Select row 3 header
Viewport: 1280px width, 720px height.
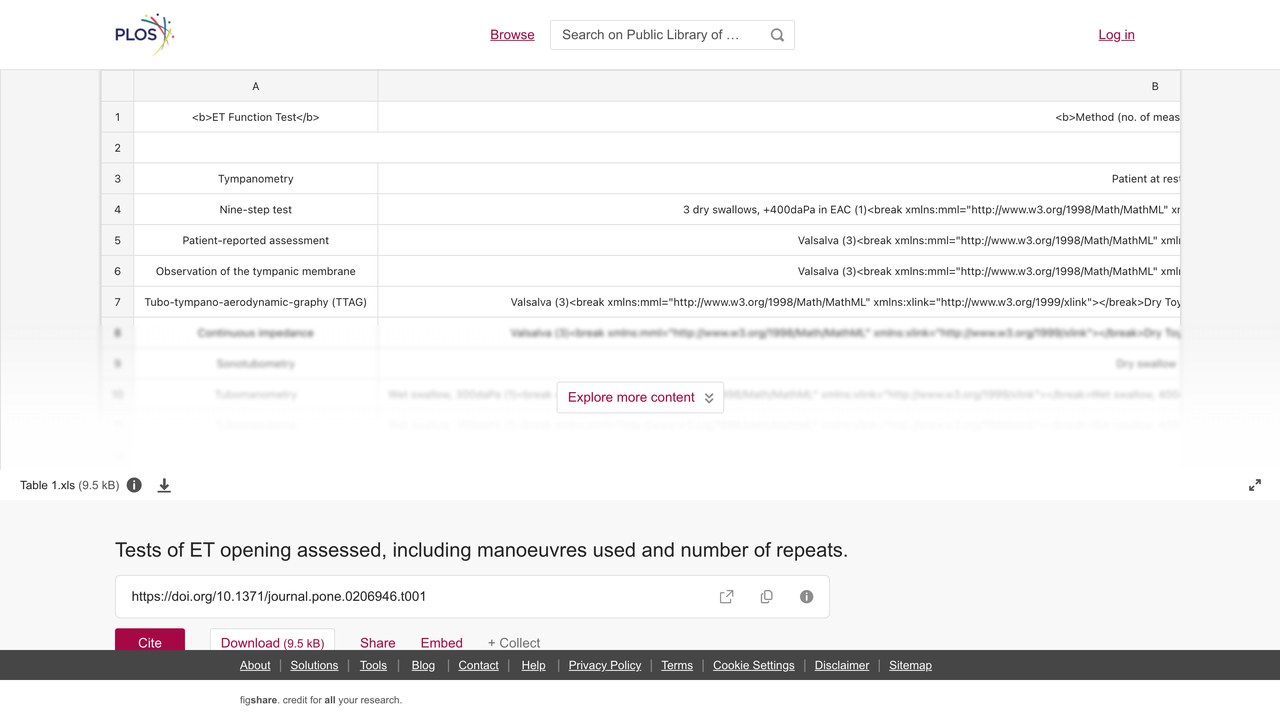tap(117, 179)
